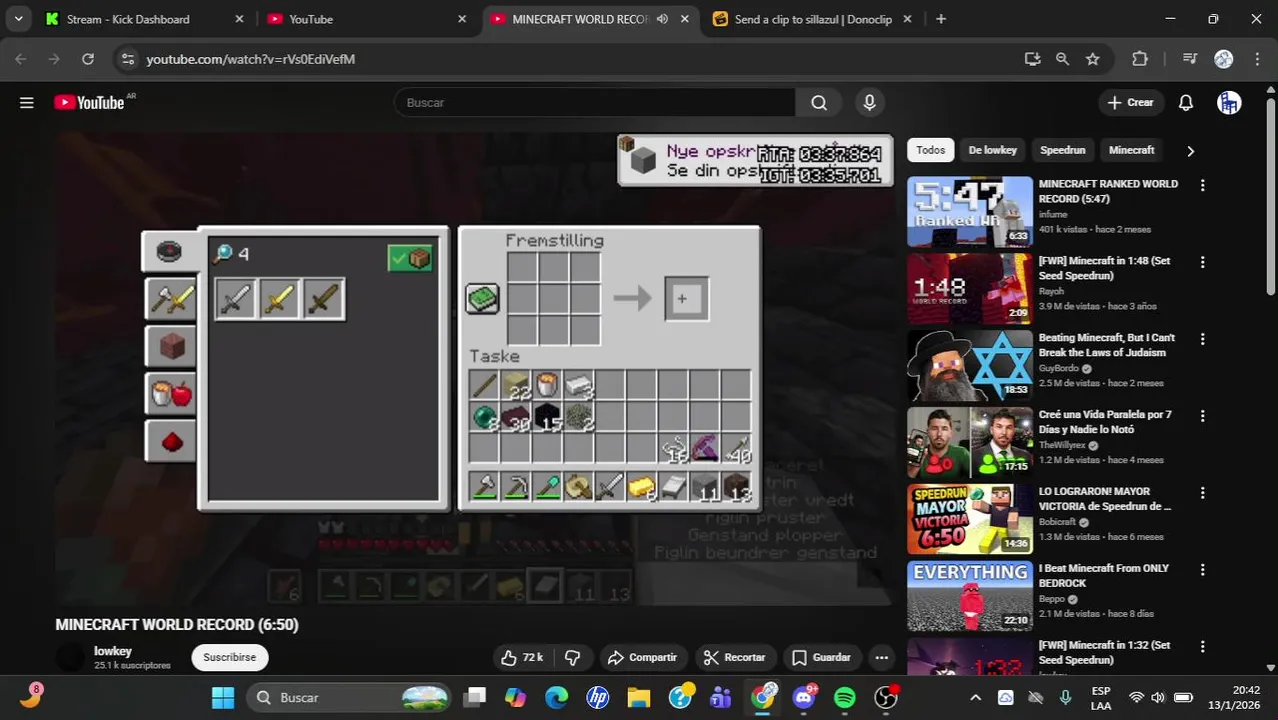Click the Chrome address bar URL

coord(251,59)
